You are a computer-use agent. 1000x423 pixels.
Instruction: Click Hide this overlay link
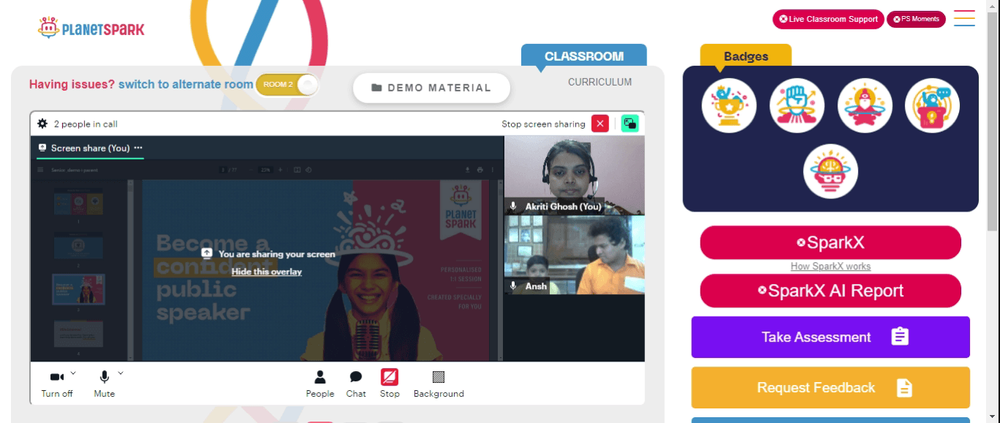(267, 271)
